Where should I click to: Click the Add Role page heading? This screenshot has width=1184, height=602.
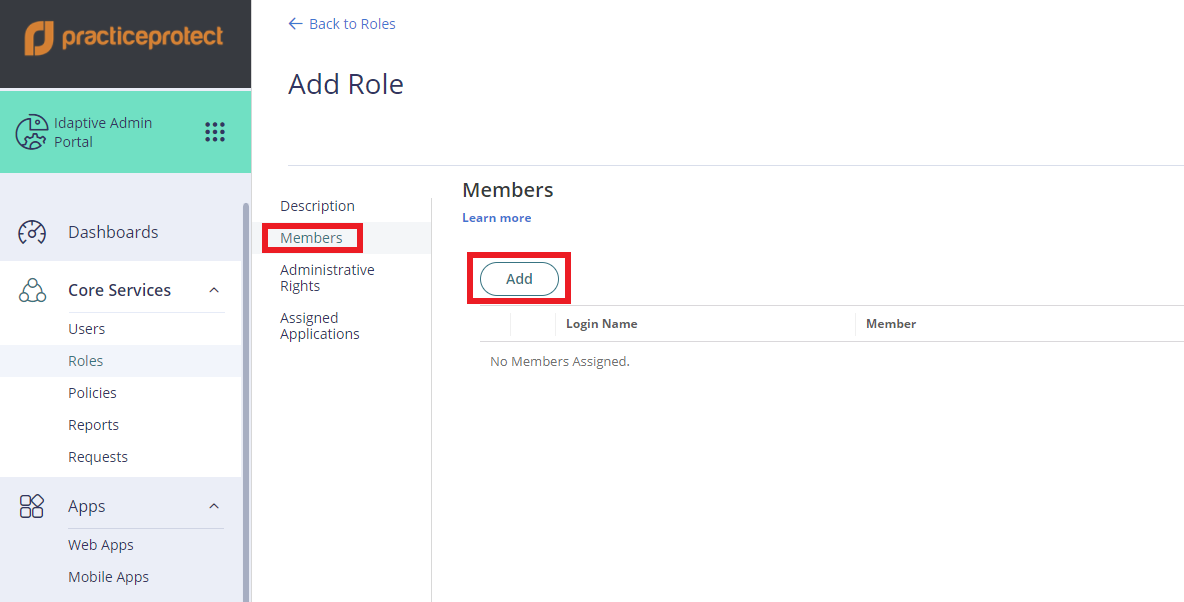(x=346, y=84)
